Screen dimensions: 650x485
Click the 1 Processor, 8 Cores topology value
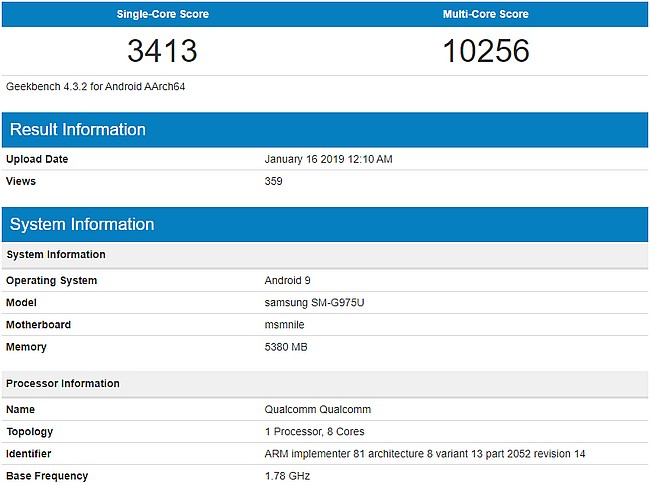315,432
